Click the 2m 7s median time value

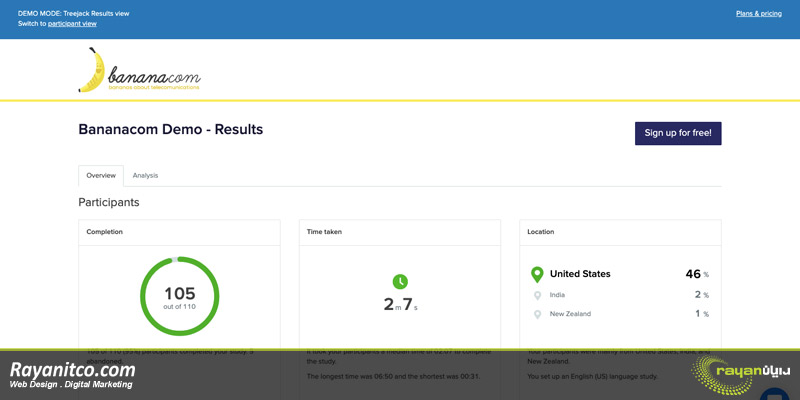coord(400,305)
